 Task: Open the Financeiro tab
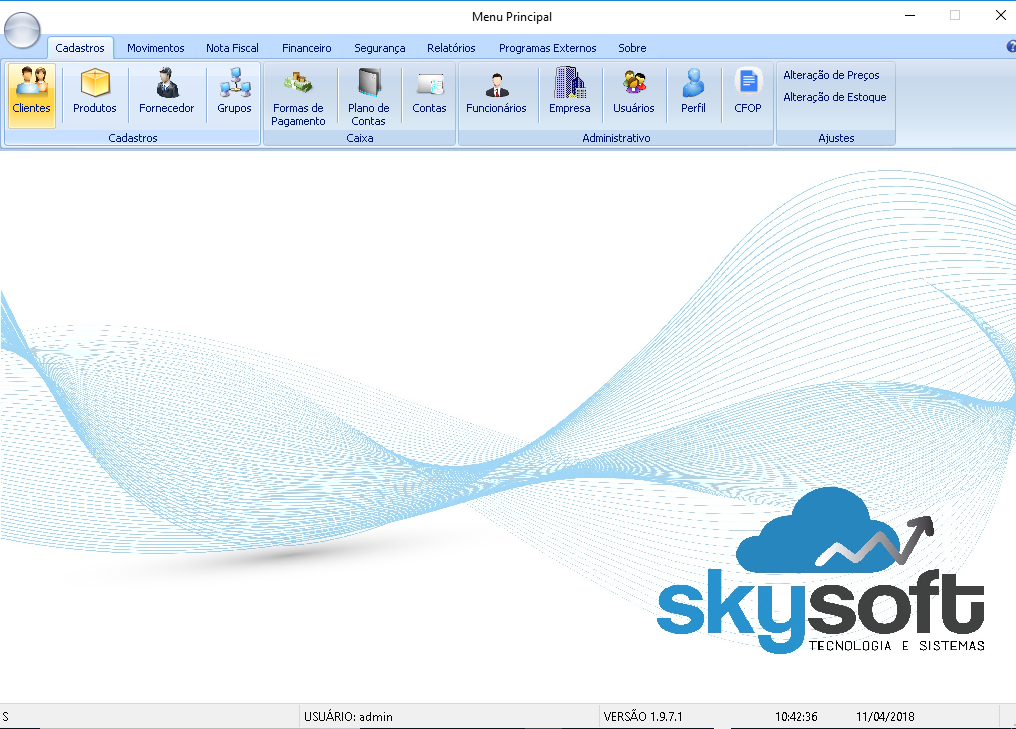tap(306, 48)
